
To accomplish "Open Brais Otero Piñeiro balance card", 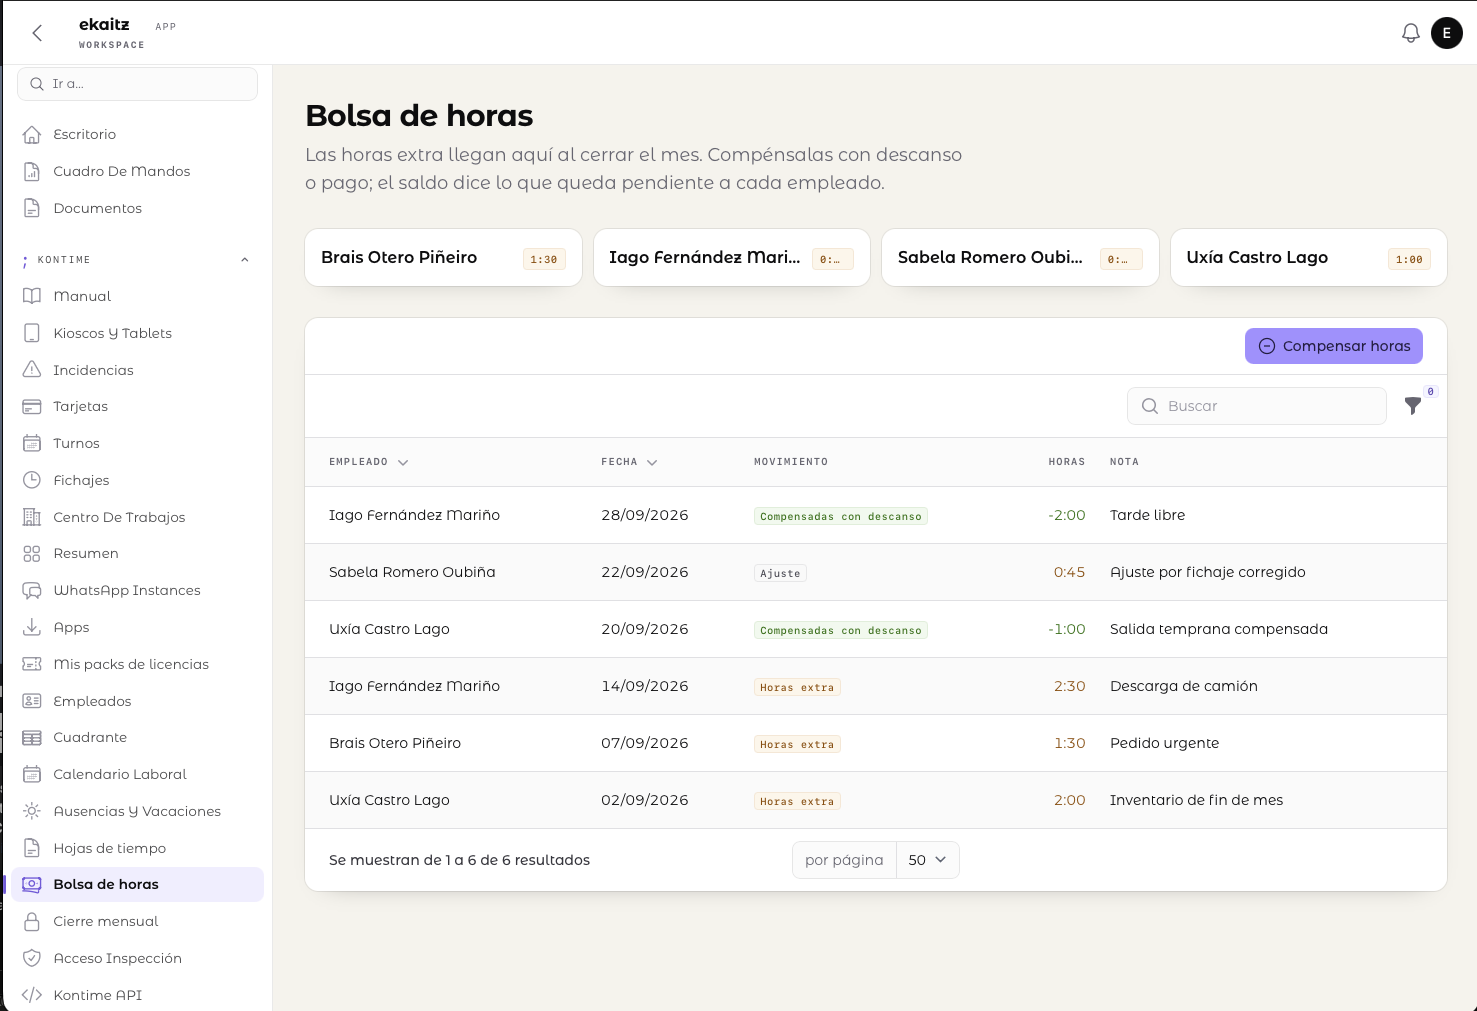I will tap(443, 258).
